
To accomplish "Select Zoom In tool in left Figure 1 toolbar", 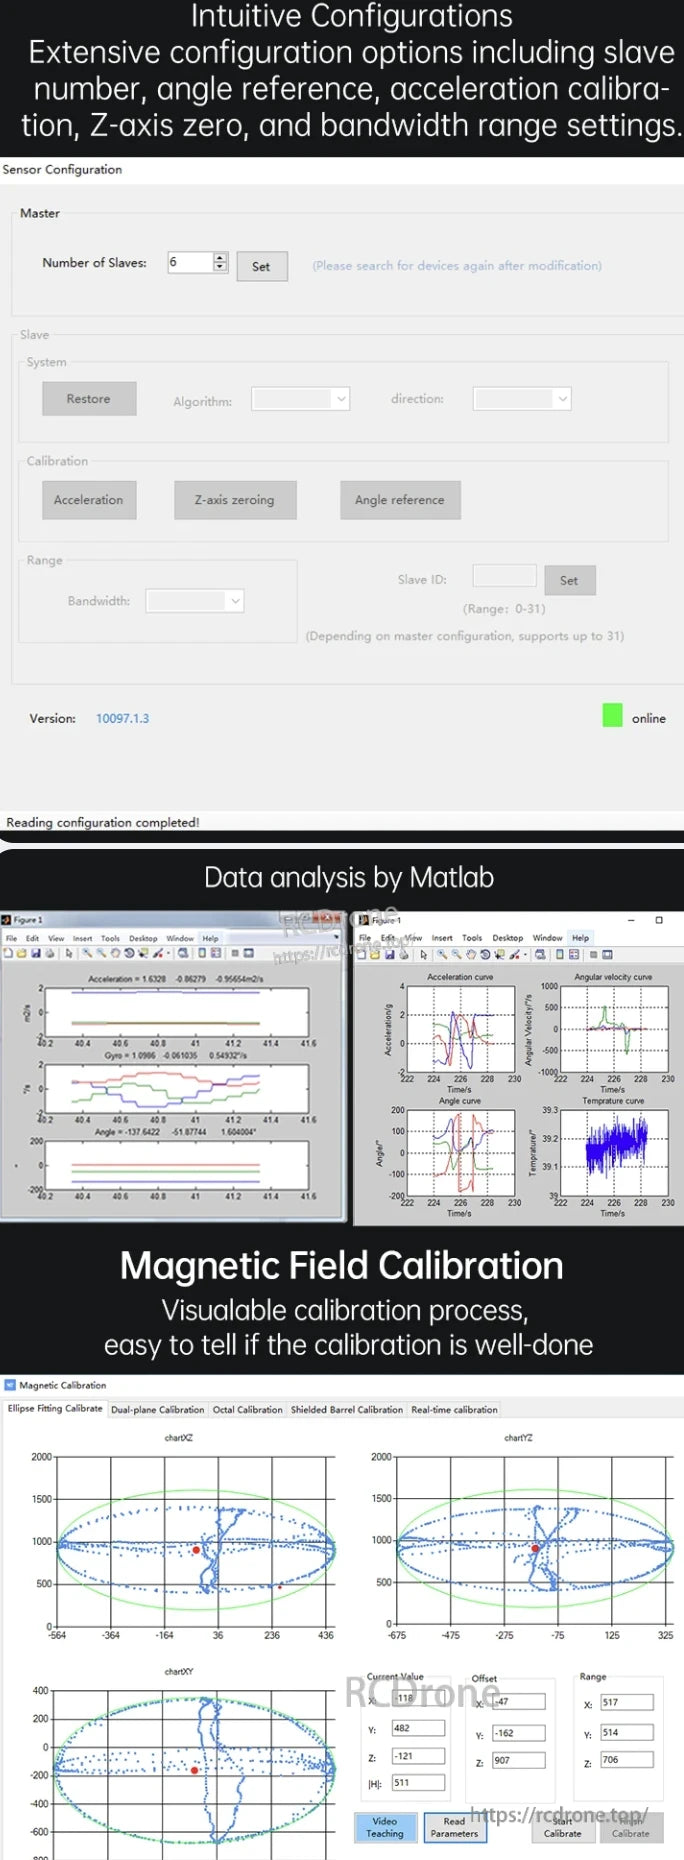I will click(x=87, y=953).
